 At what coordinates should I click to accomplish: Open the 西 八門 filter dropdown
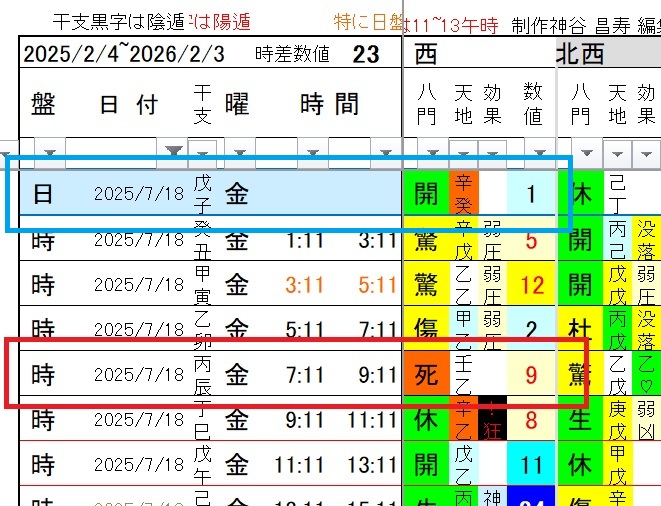click(x=434, y=152)
